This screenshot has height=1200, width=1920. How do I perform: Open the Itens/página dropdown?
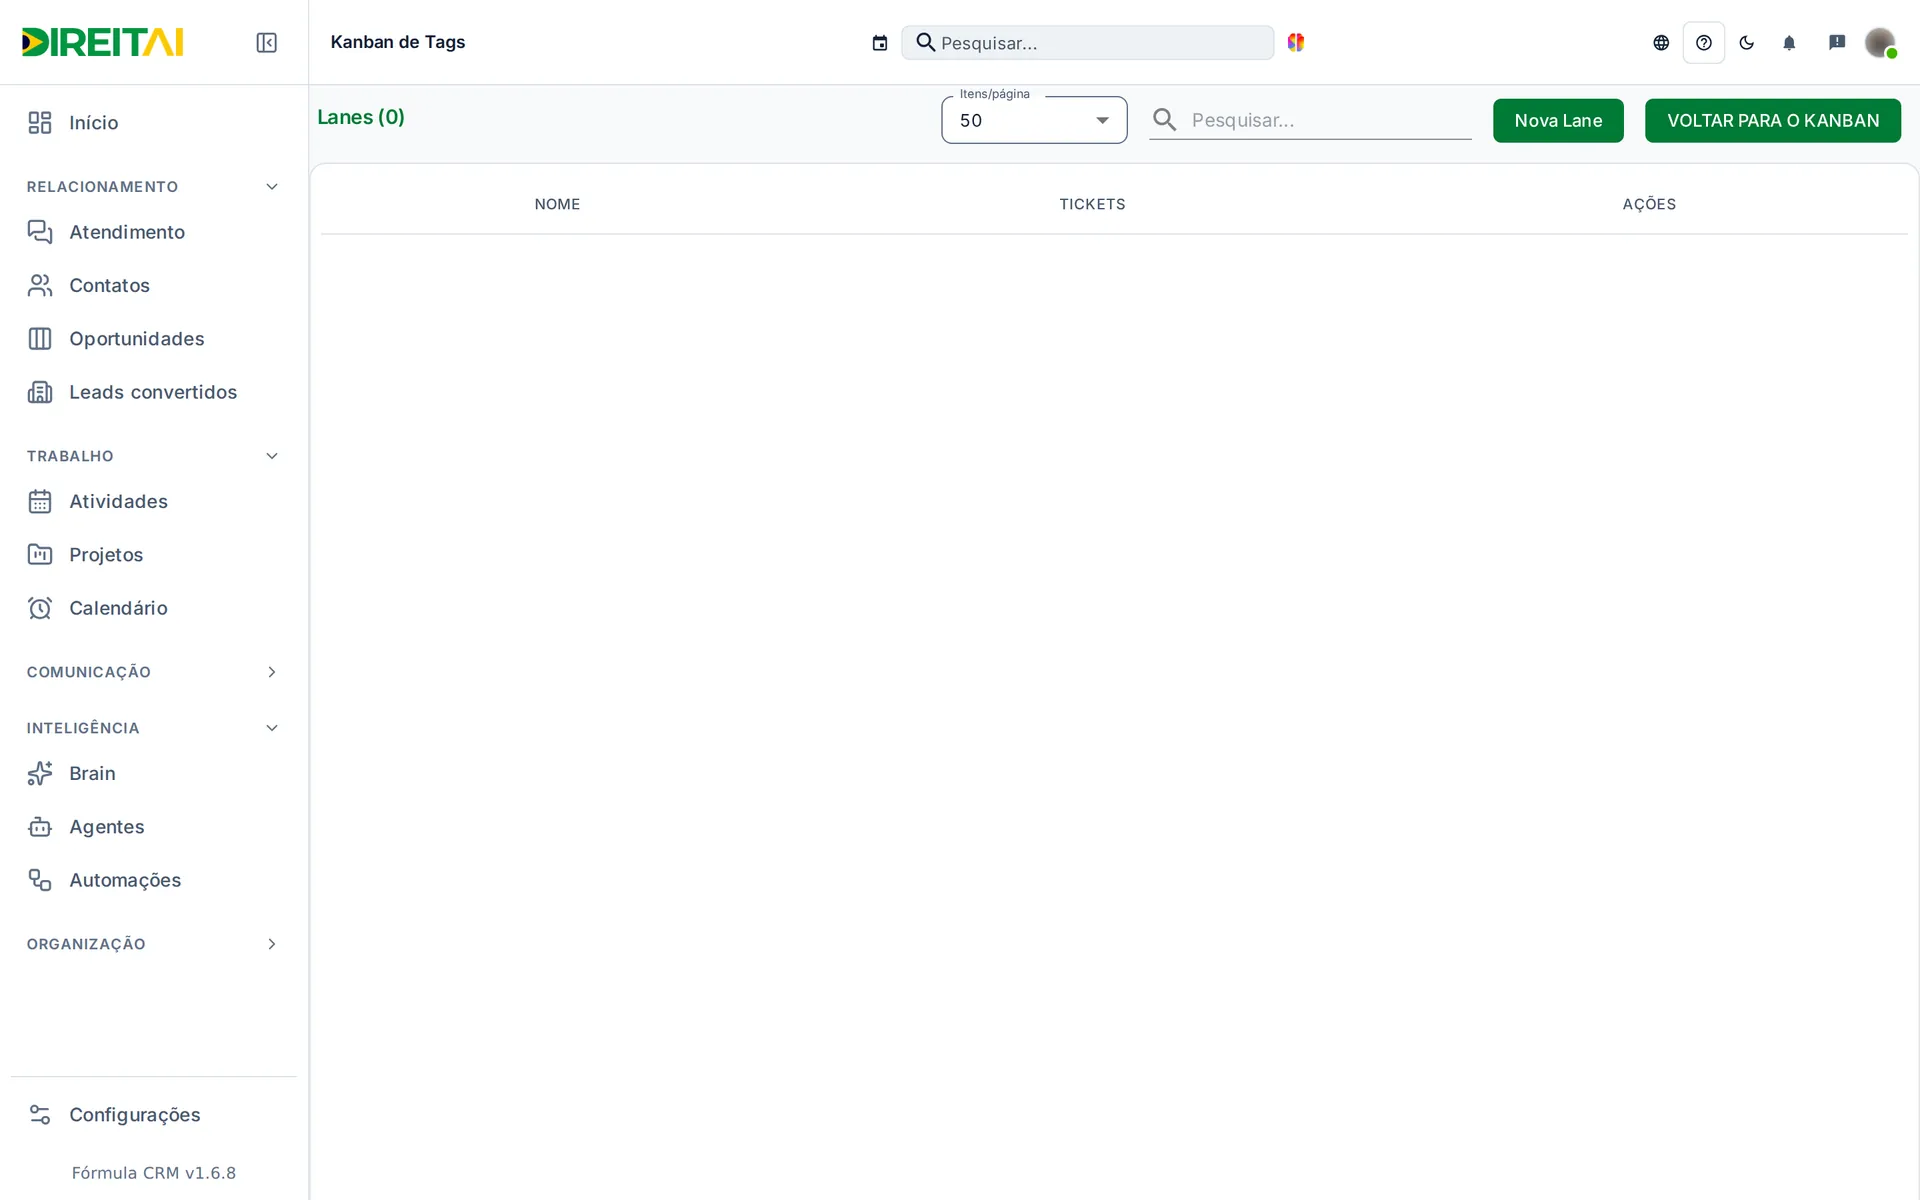1034,120
